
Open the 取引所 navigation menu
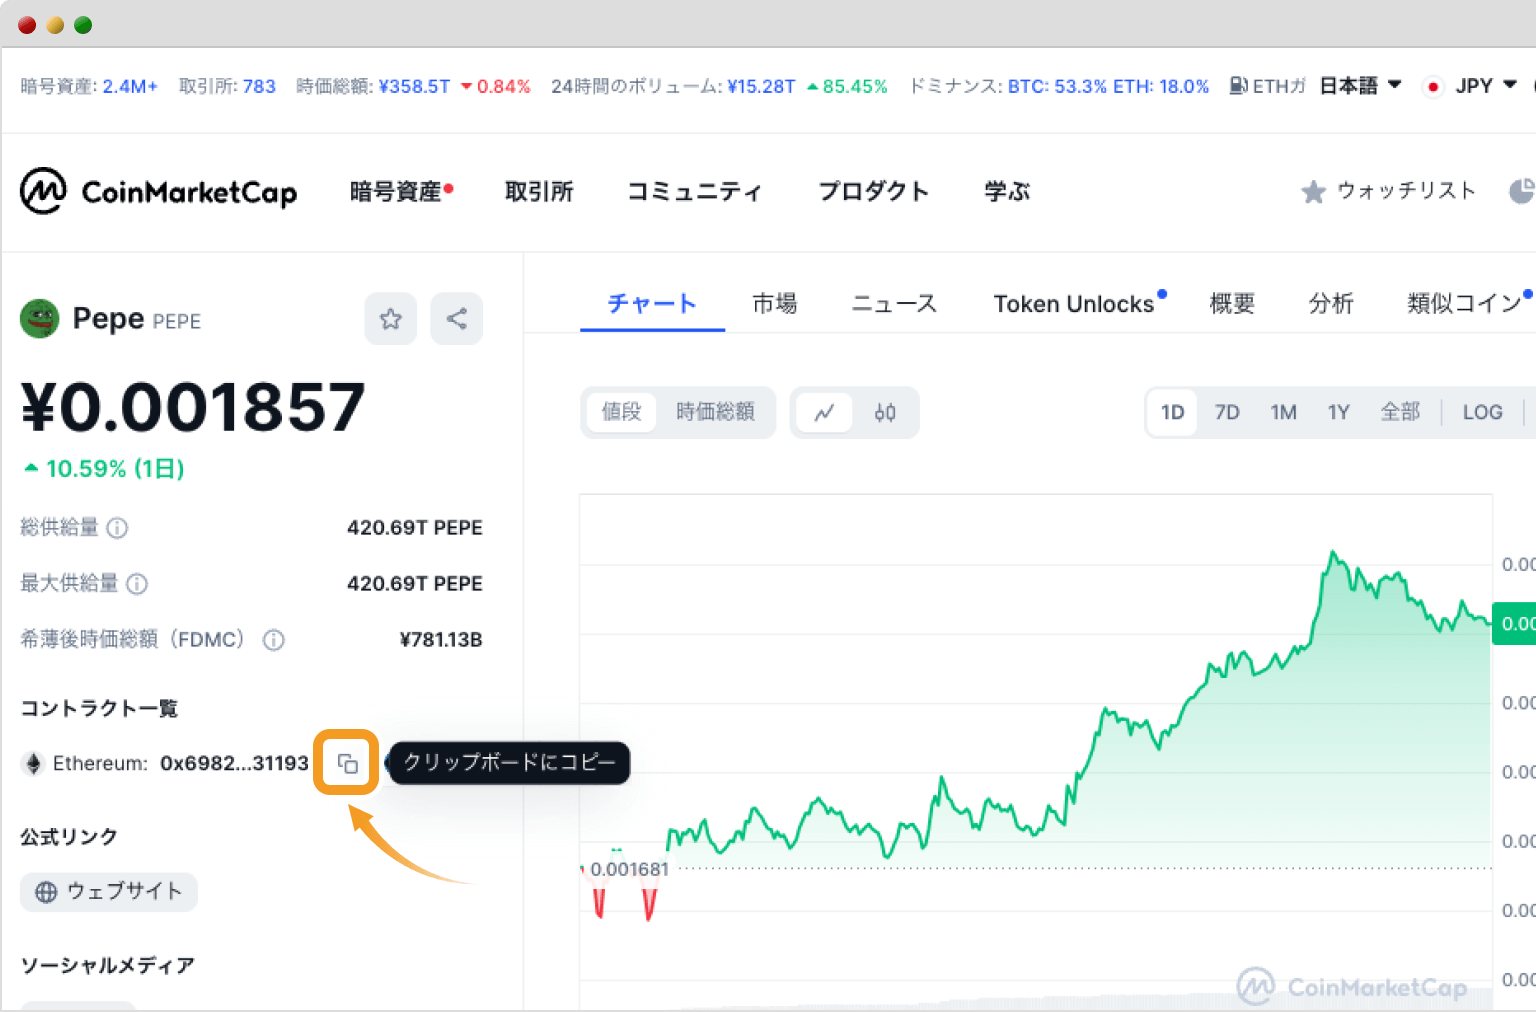tap(539, 191)
